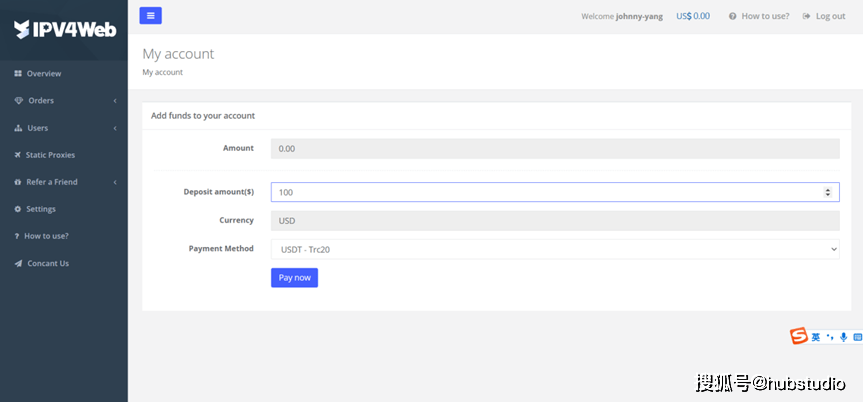This screenshot has width=863, height=402.
Task: Click the Settings gear icon in the sidebar
Action: [x=18, y=209]
